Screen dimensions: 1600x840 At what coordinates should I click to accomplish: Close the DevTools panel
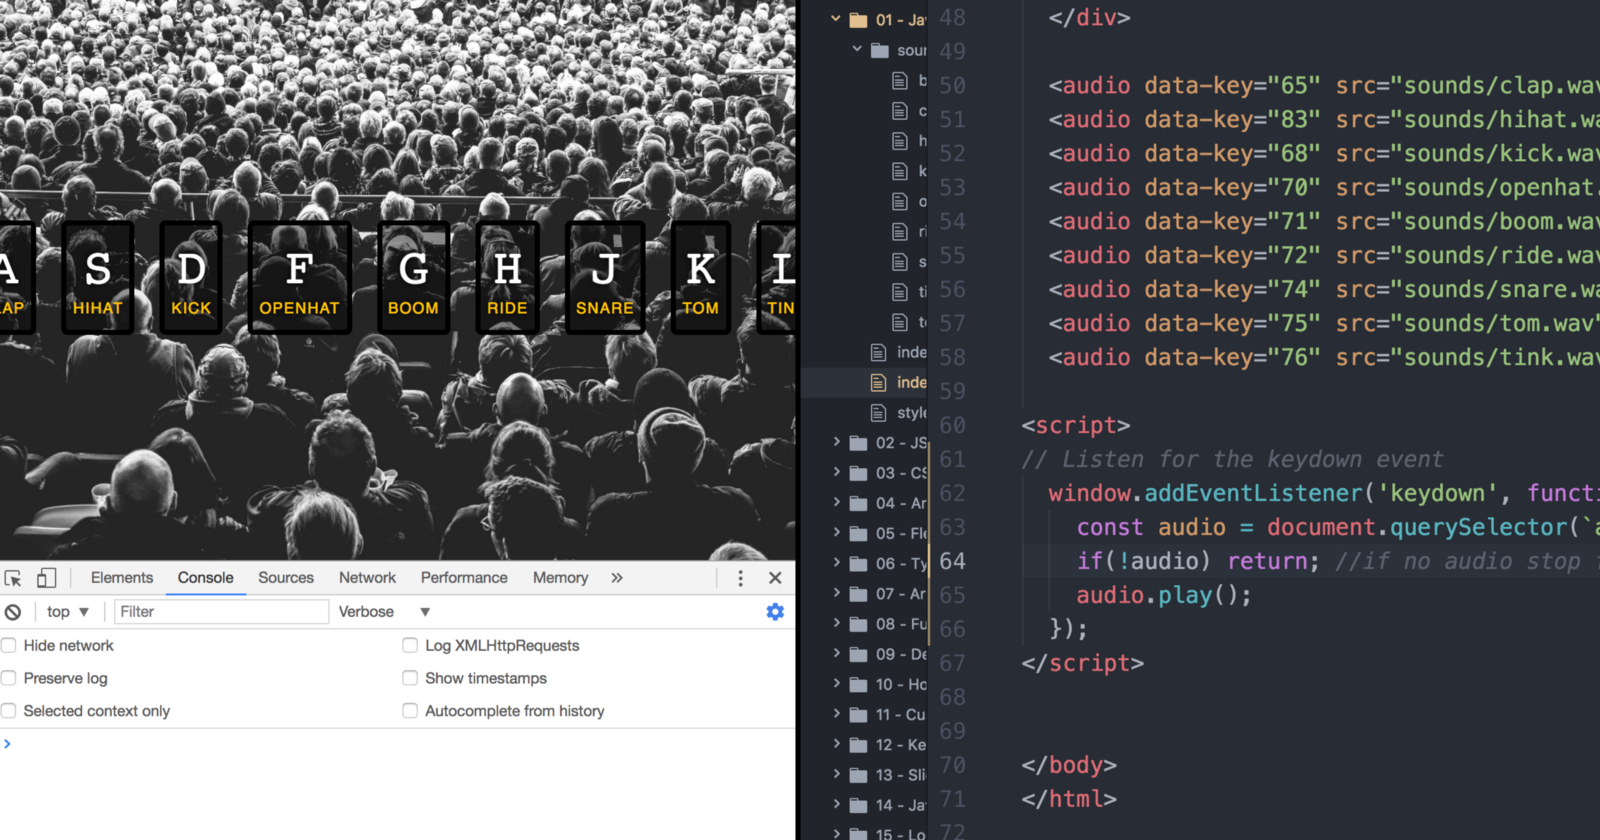coord(775,578)
